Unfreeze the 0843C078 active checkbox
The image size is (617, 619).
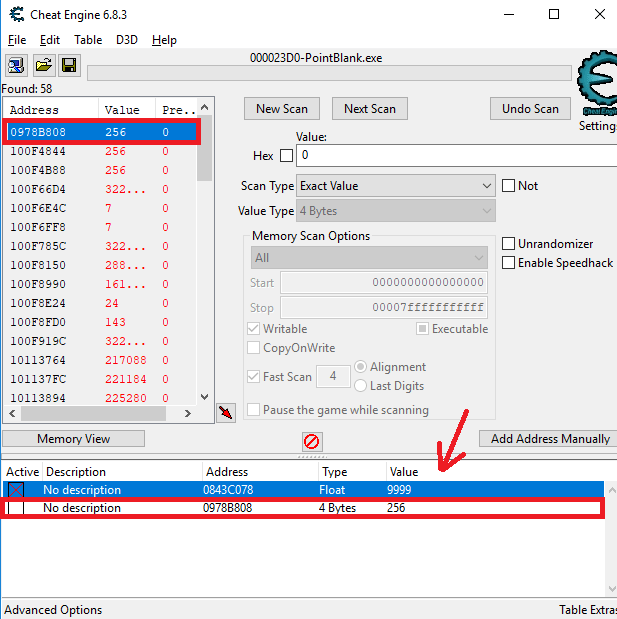pos(16,490)
